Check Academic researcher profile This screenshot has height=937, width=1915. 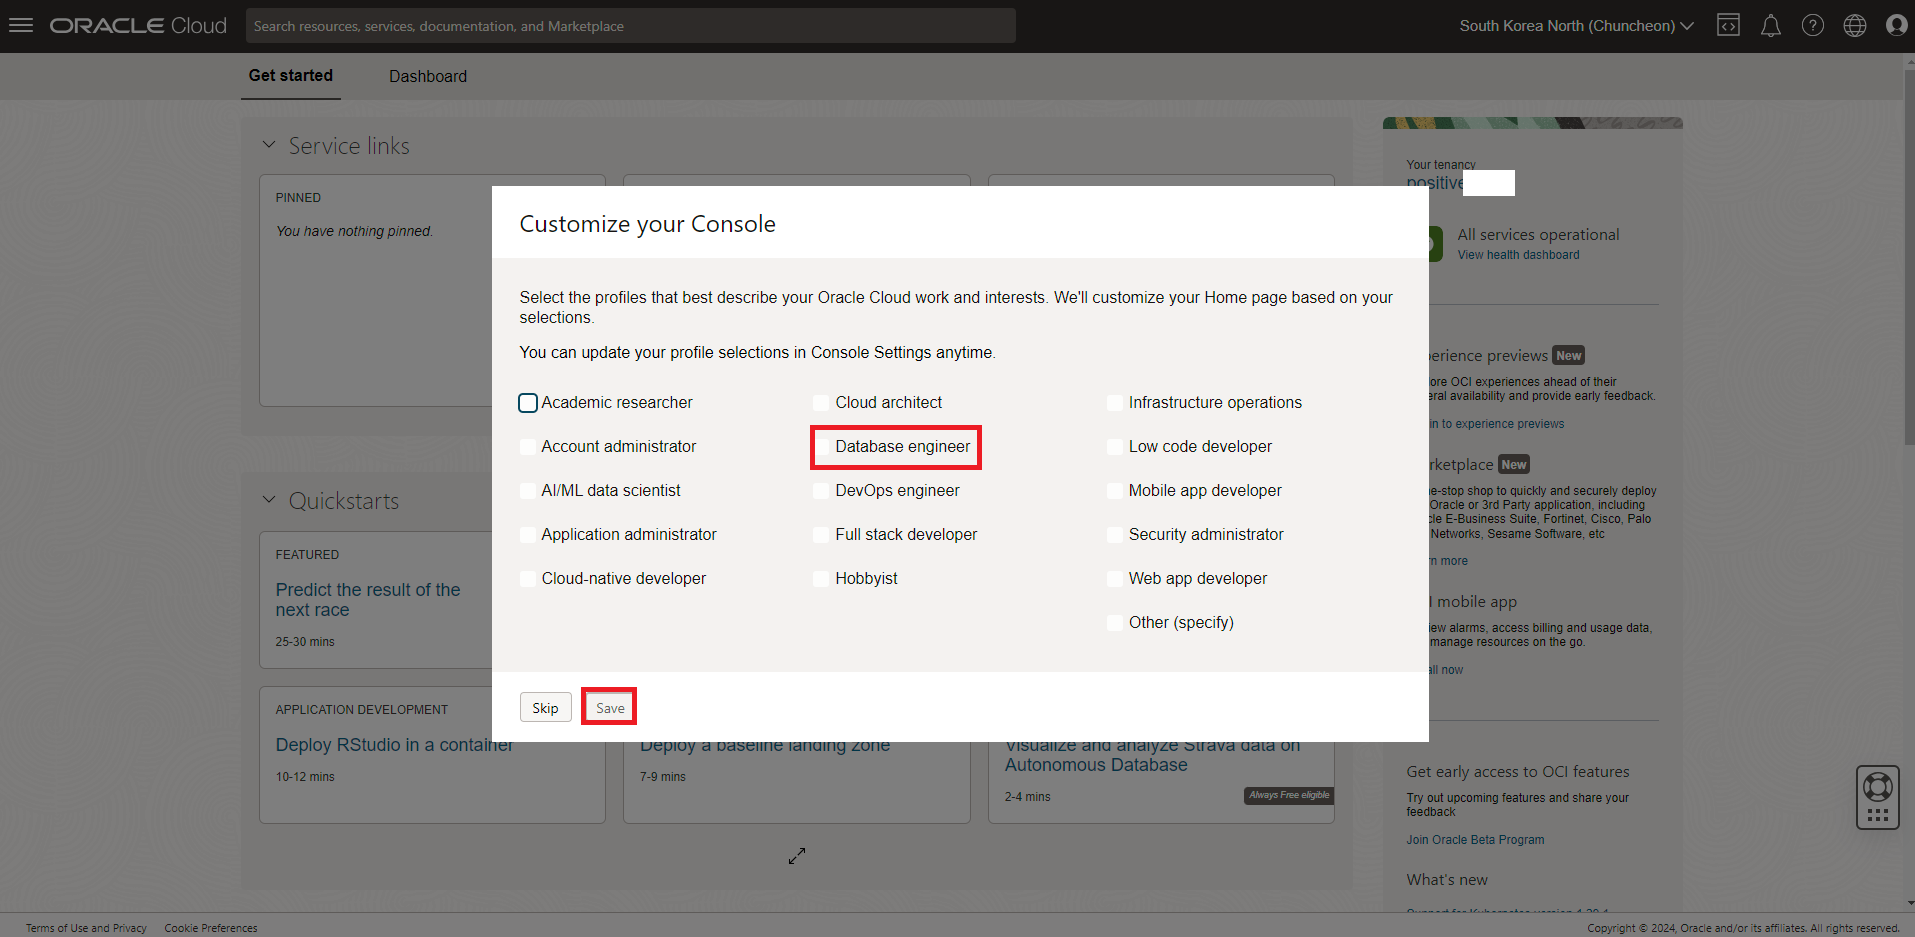click(x=528, y=403)
